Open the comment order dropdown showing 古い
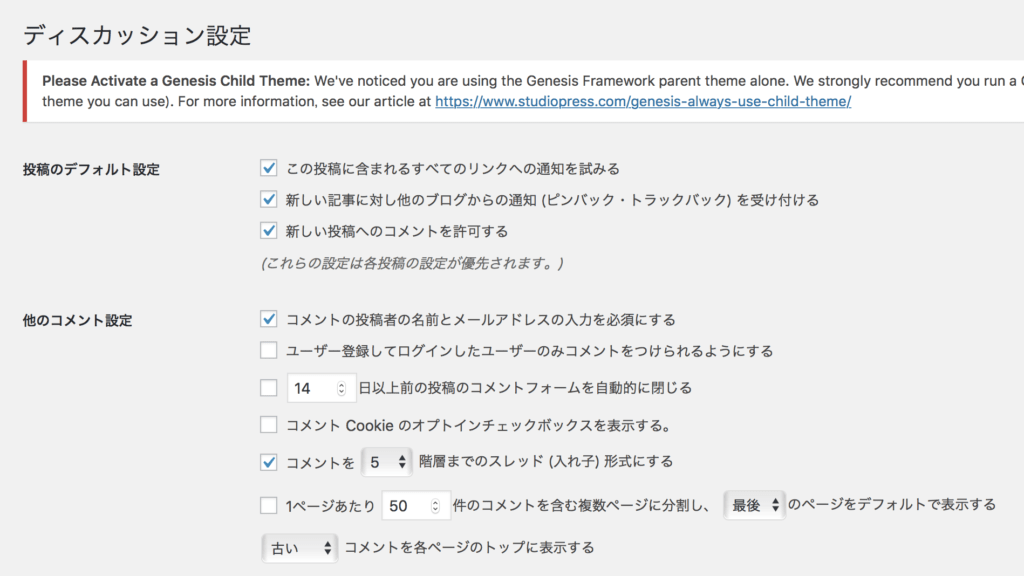This screenshot has width=1024, height=576. point(300,548)
